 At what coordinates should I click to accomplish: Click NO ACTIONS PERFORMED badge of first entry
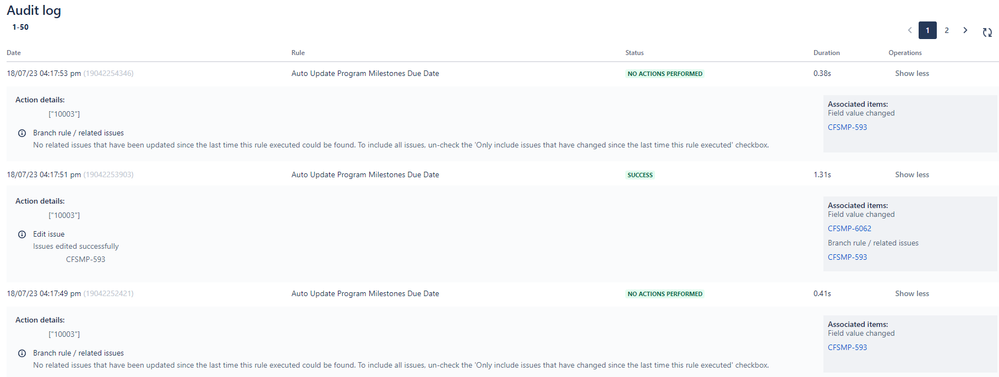pos(665,74)
